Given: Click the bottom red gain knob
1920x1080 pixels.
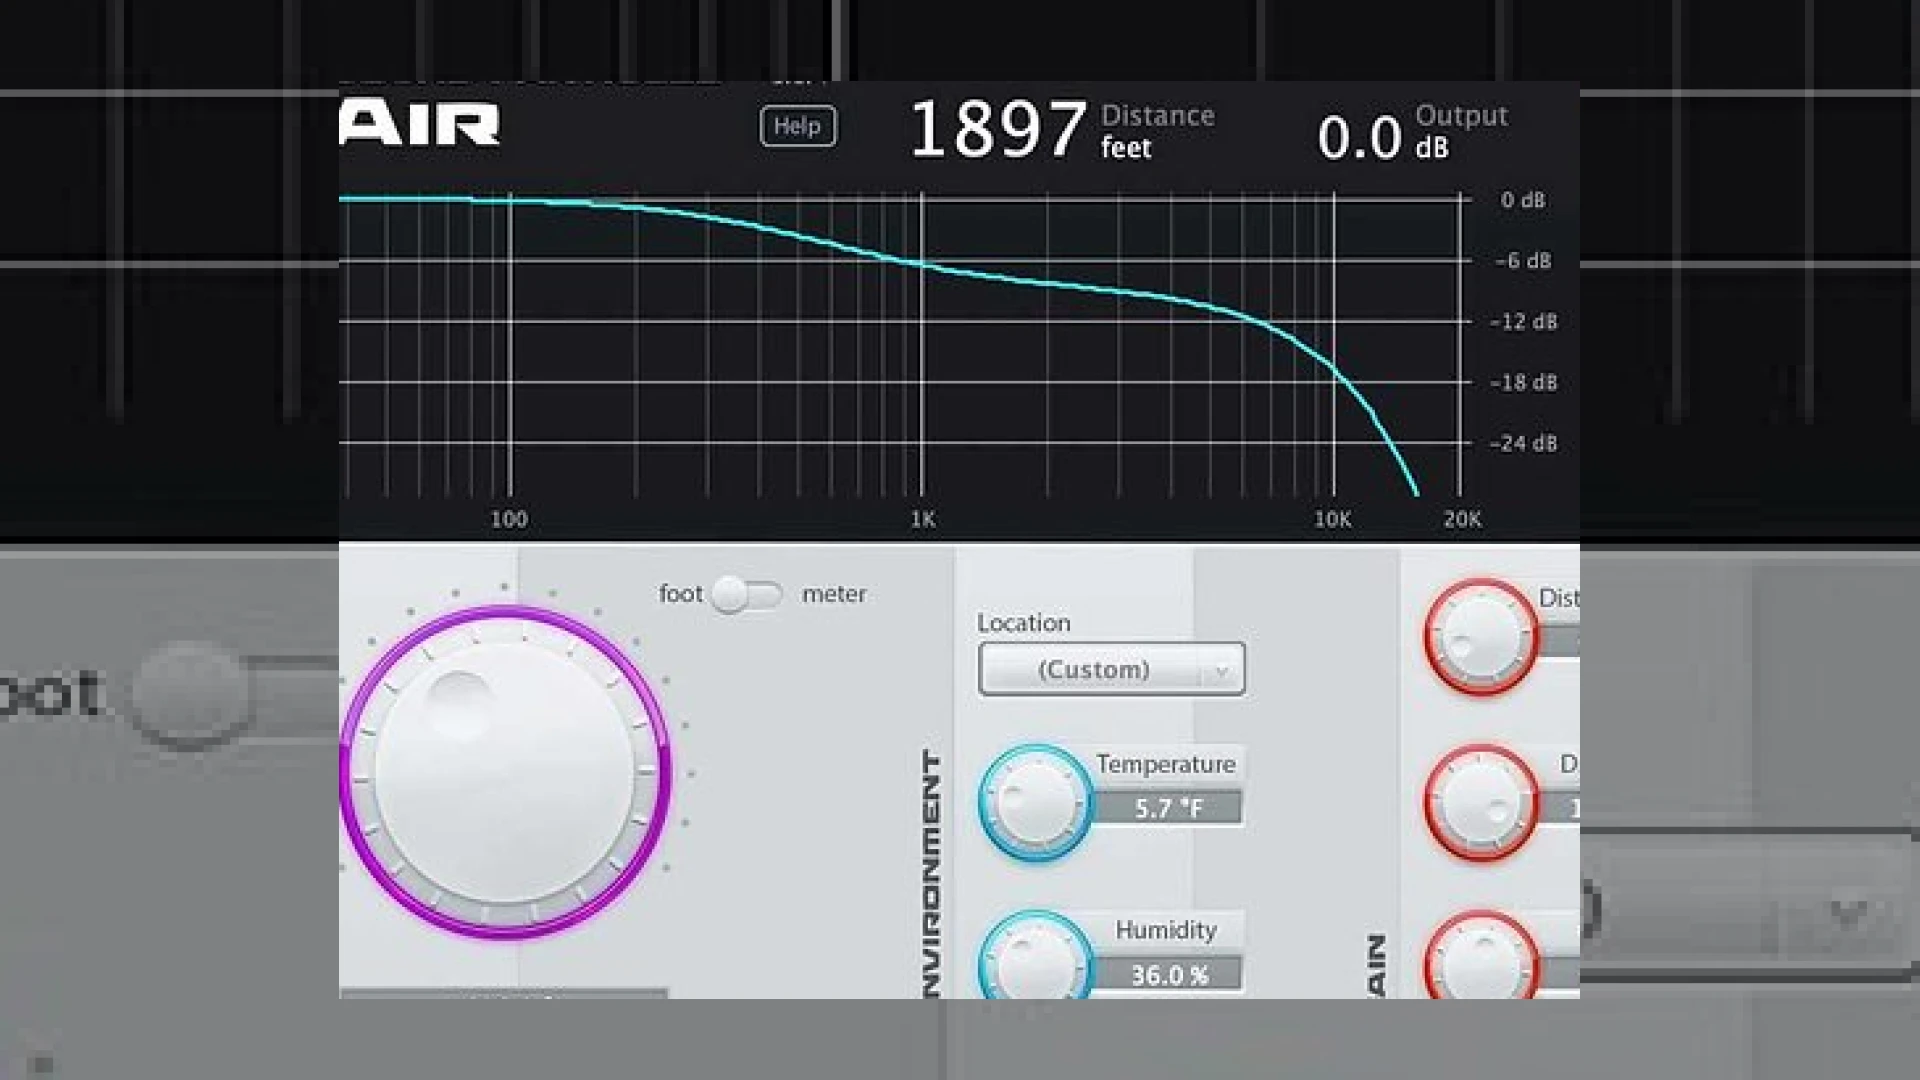Looking at the screenshot, I should (1481, 955).
